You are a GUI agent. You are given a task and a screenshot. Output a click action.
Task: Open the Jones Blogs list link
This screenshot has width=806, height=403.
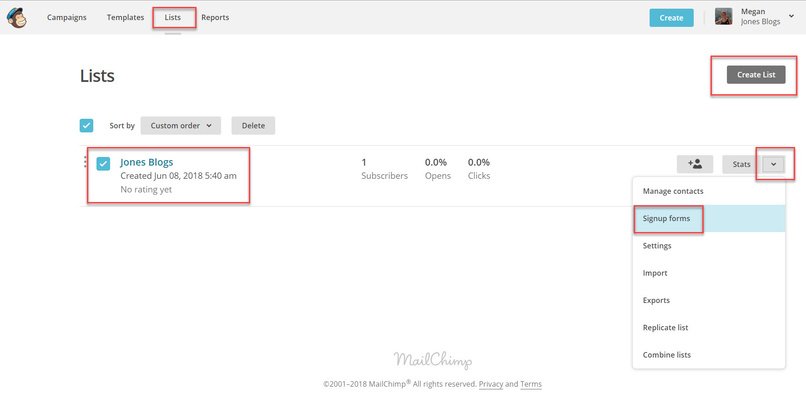click(x=146, y=162)
